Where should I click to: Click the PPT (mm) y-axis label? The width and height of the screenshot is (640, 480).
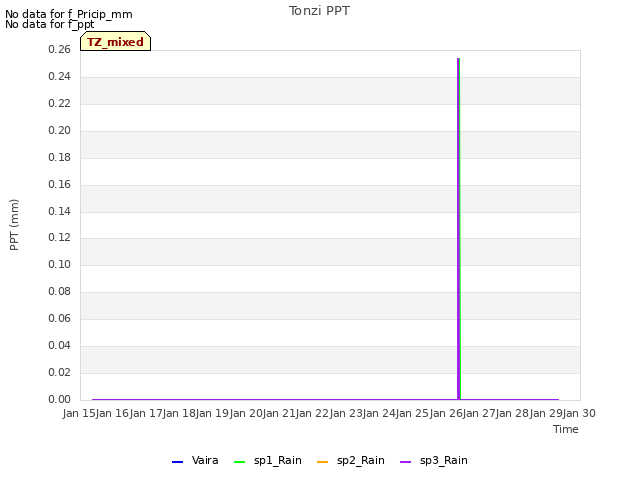14,225
